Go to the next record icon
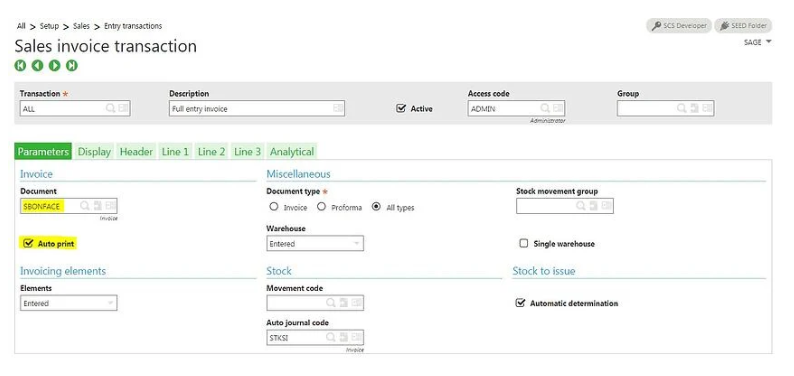 tap(55, 65)
